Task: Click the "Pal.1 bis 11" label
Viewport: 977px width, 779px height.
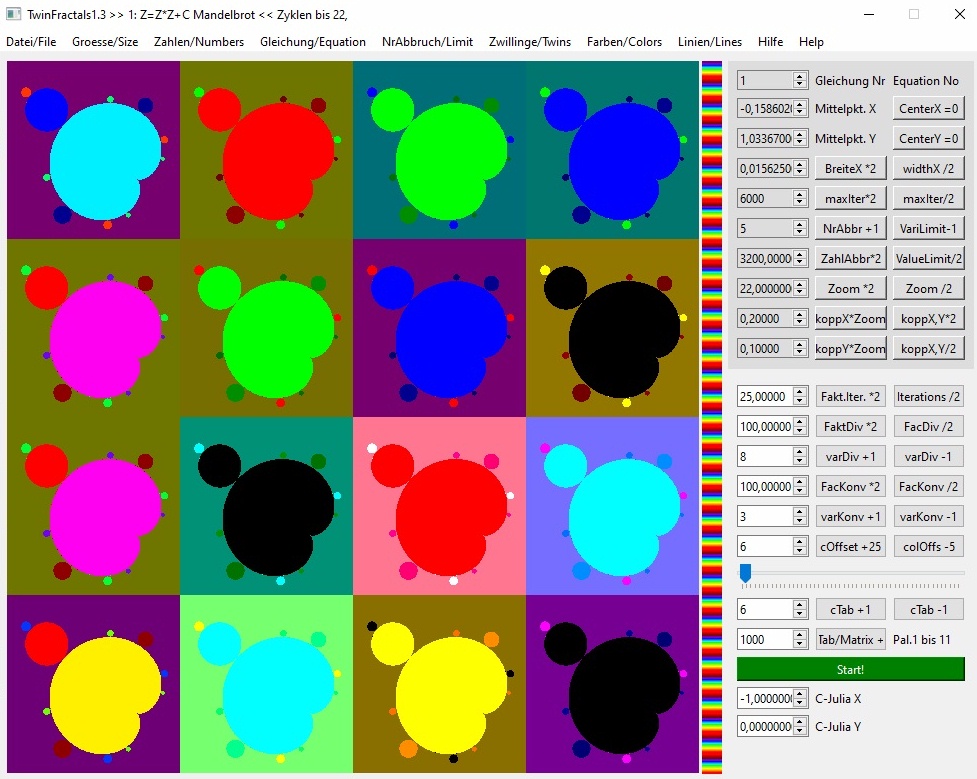Action: 922,639
